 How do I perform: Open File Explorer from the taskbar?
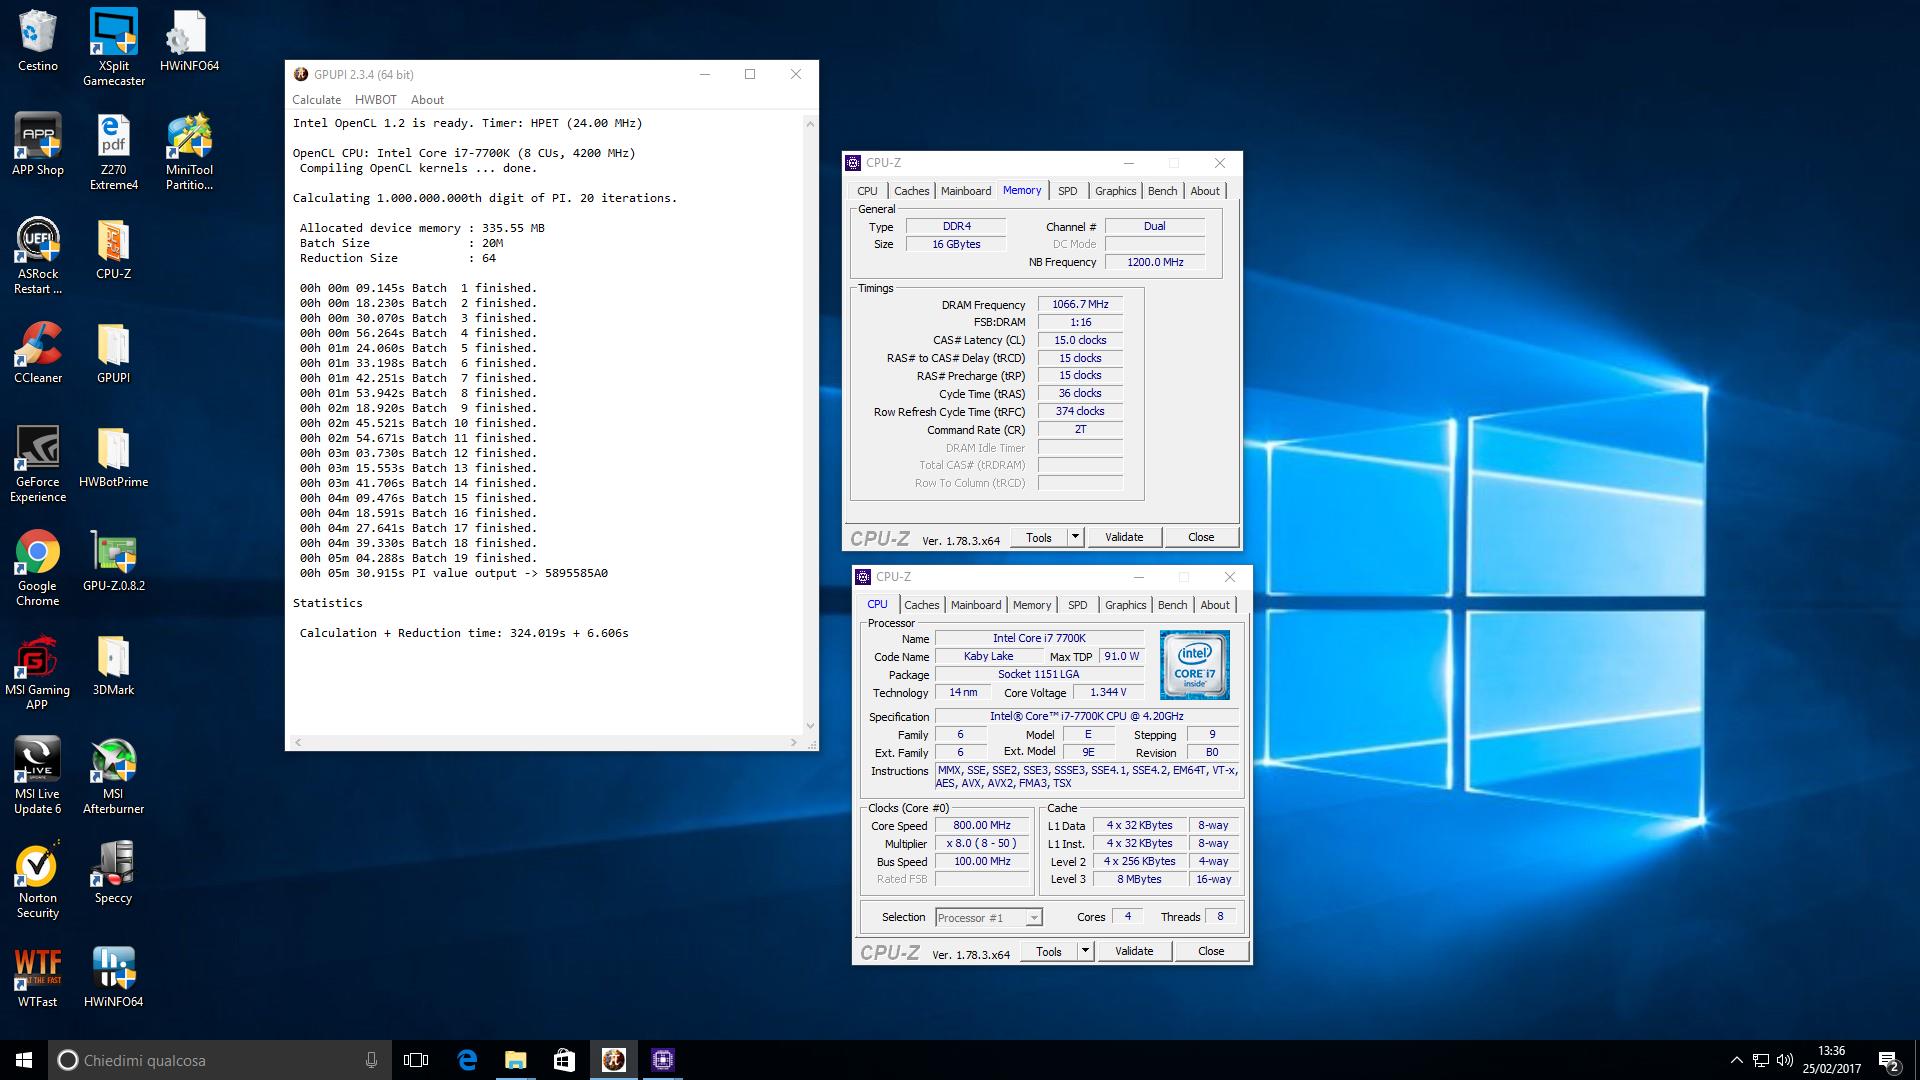pyautogui.click(x=515, y=1060)
